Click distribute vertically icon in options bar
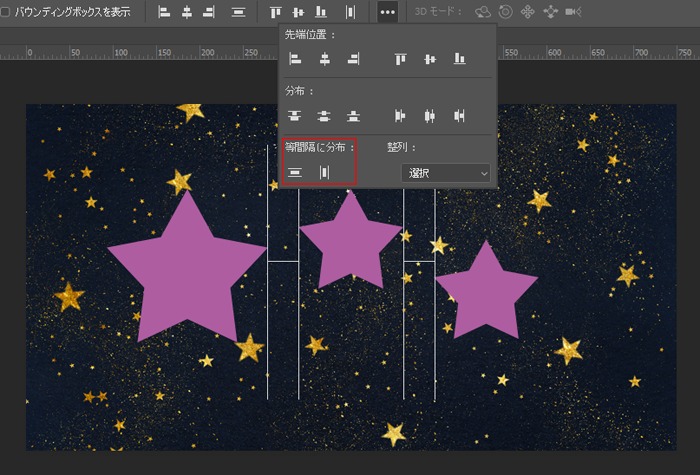The height and width of the screenshot is (475, 700). tap(238, 12)
